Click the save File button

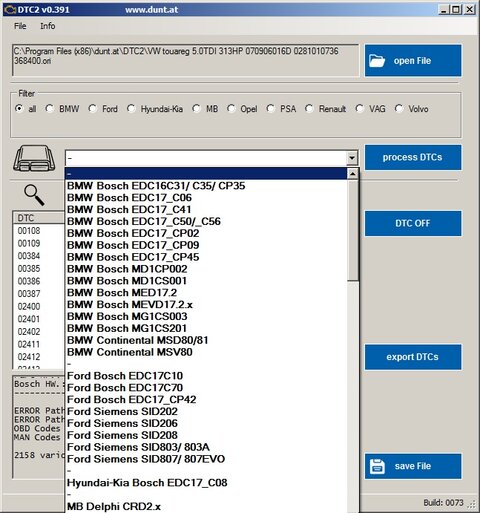point(413,466)
